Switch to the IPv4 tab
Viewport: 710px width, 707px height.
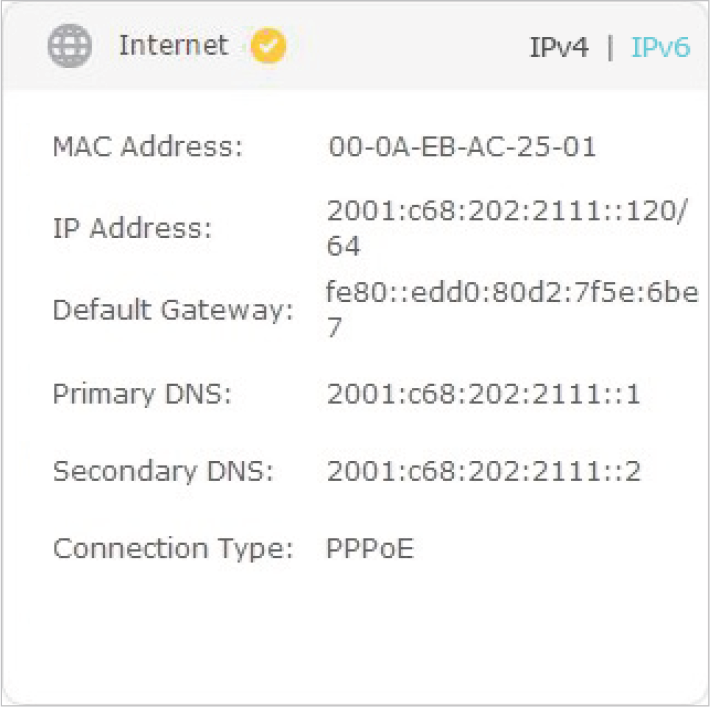pyautogui.click(x=559, y=47)
